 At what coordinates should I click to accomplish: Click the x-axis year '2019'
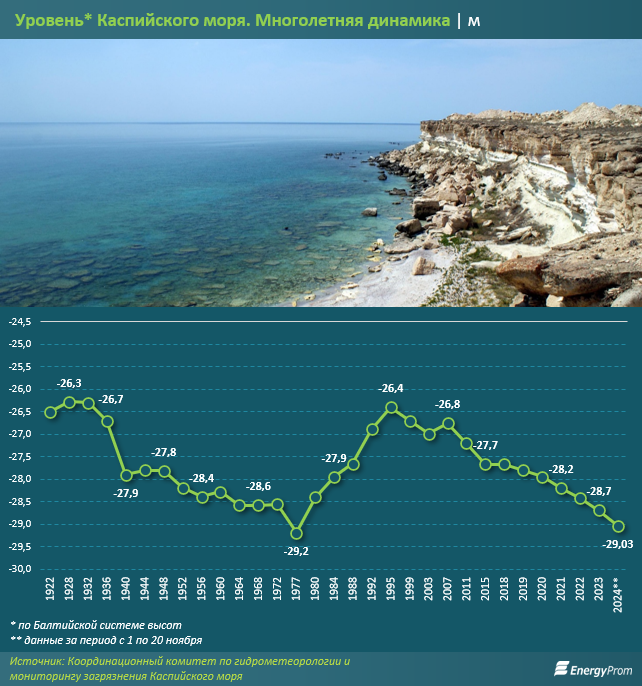pos(523,588)
